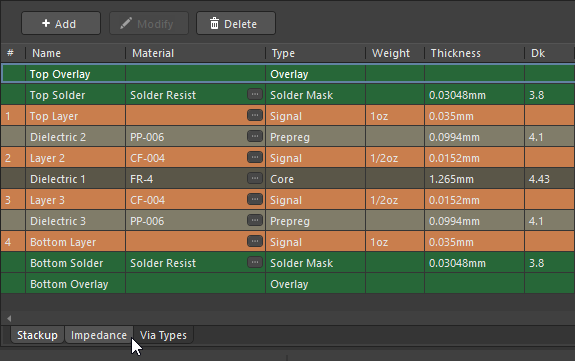
Task: Click the Core type cell
Action: tap(315, 179)
